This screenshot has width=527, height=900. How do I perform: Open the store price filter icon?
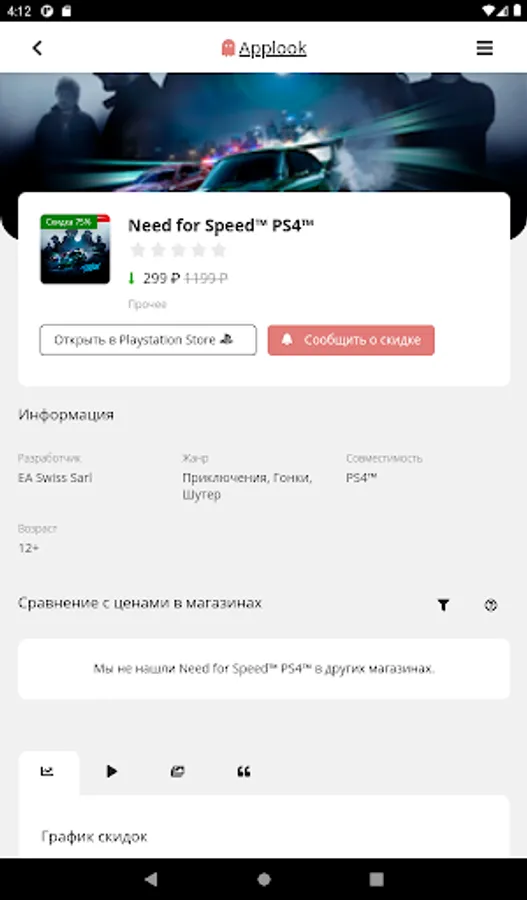click(x=443, y=604)
